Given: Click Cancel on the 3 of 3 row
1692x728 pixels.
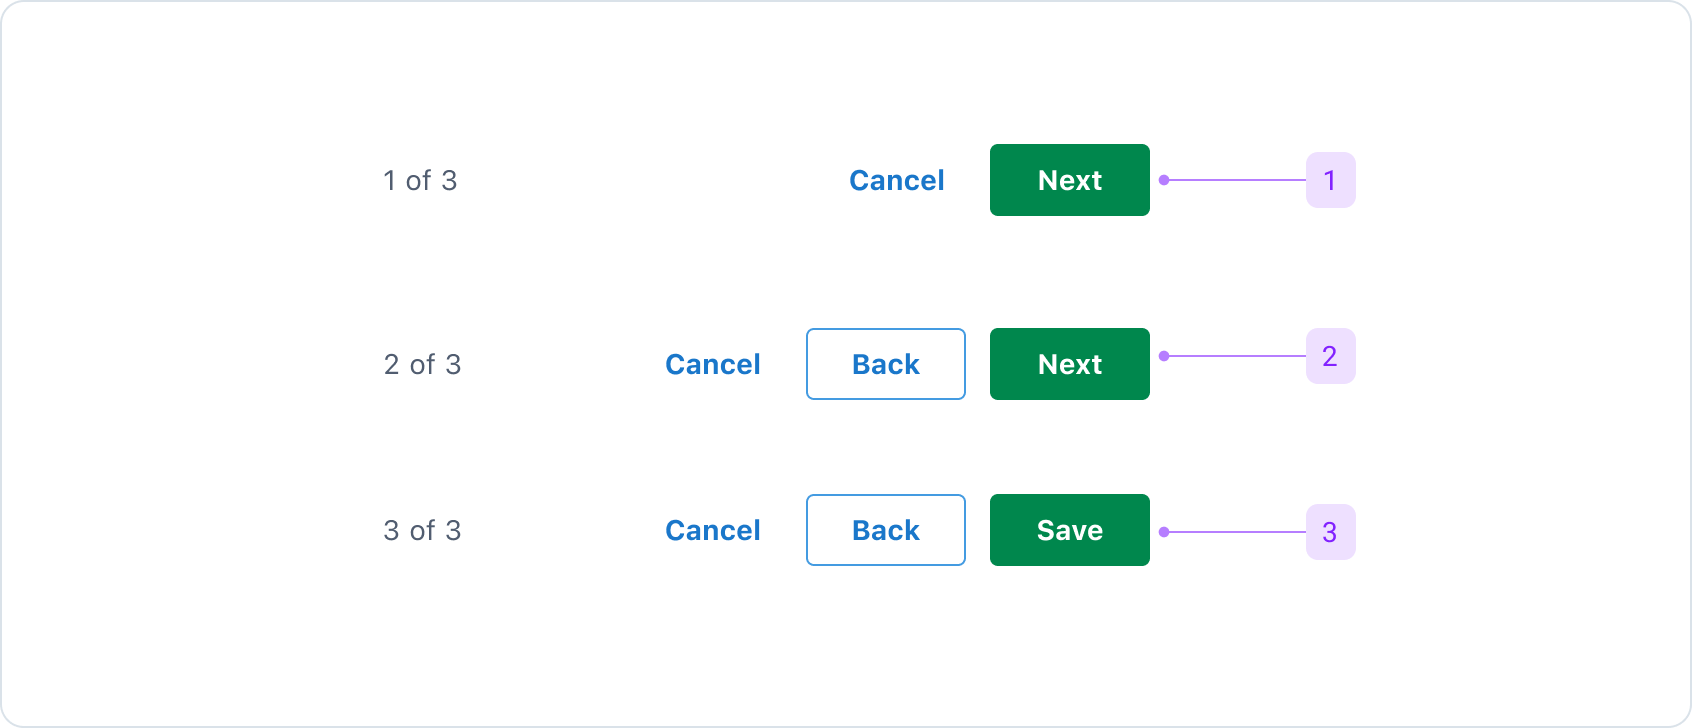Looking at the screenshot, I should (712, 530).
